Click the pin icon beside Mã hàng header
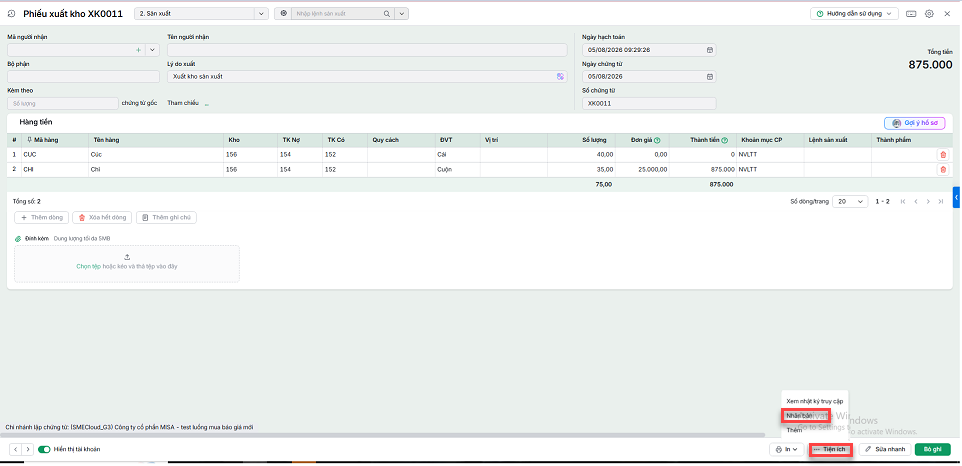Screen dimensions: 962x466 coord(29,140)
